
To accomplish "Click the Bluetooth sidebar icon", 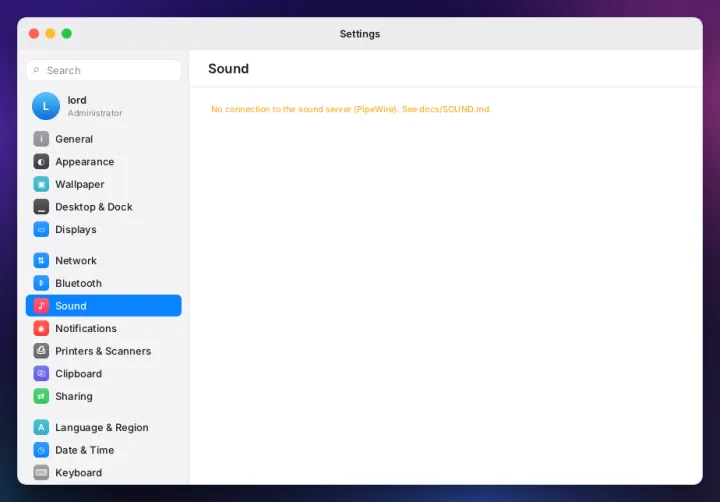I will [41, 283].
